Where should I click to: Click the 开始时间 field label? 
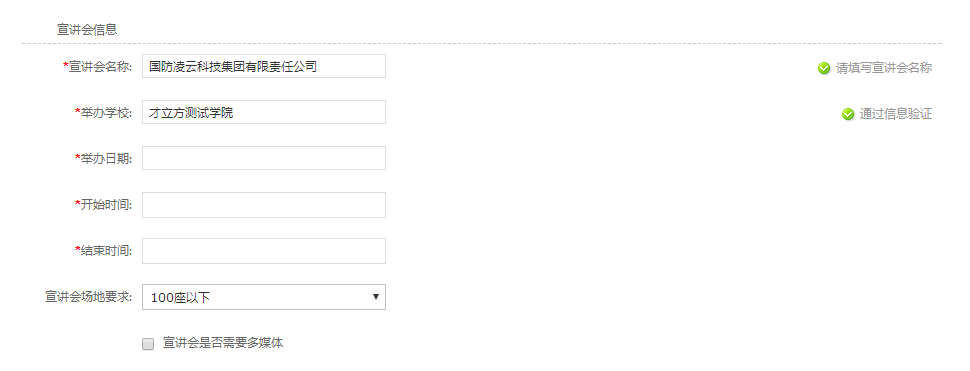104,205
